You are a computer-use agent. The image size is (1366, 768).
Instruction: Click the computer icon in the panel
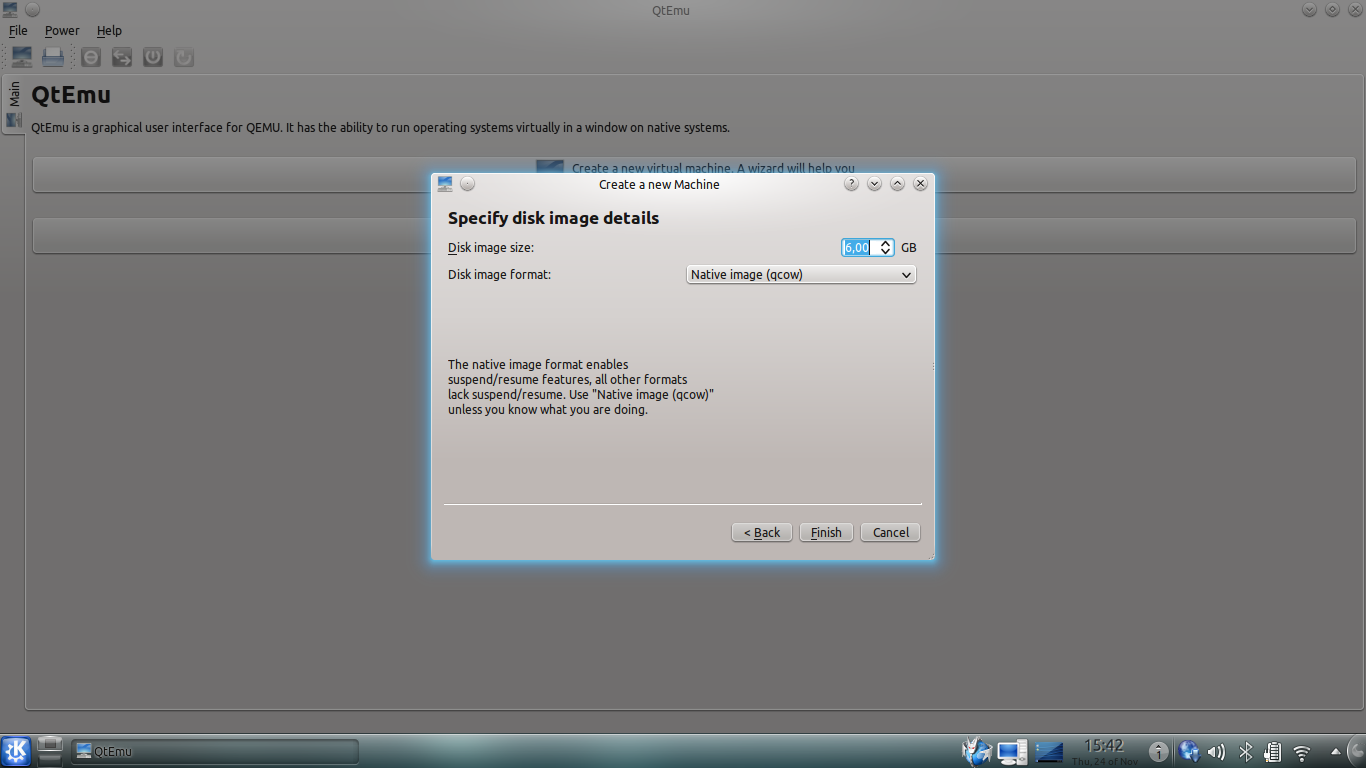click(x=1012, y=751)
